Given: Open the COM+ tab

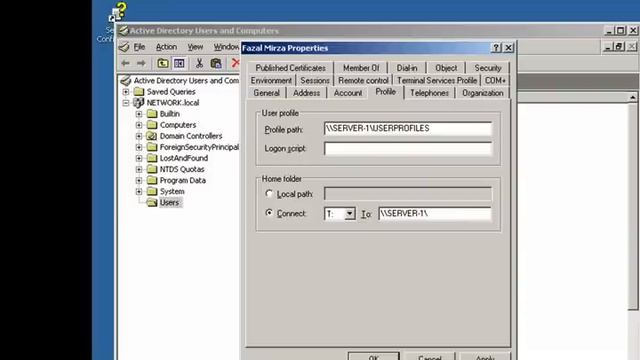Looking at the screenshot, I should tap(495, 80).
